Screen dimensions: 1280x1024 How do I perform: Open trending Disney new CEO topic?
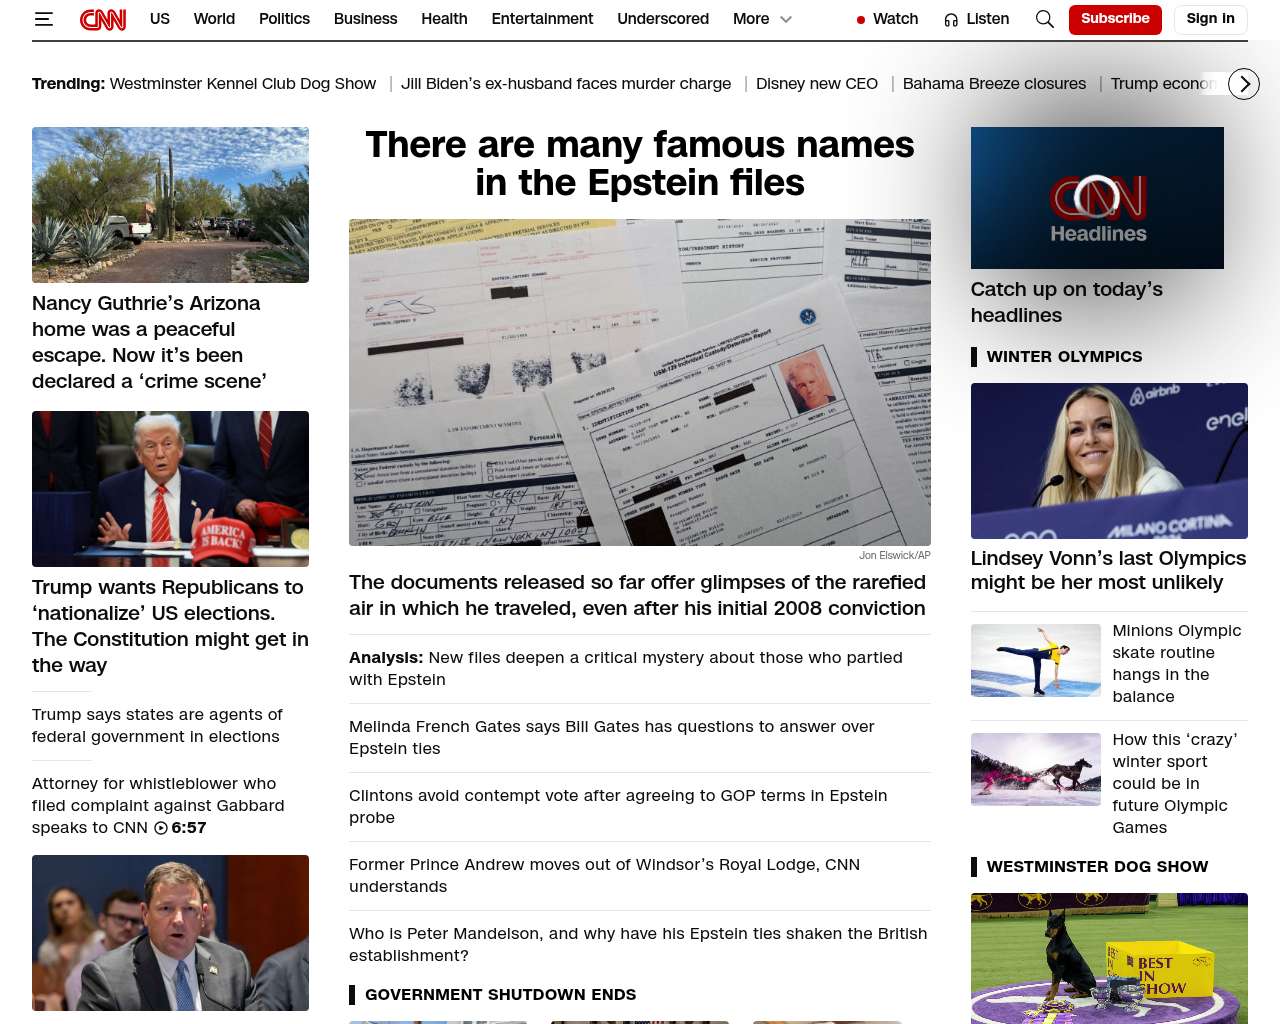pos(817,84)
